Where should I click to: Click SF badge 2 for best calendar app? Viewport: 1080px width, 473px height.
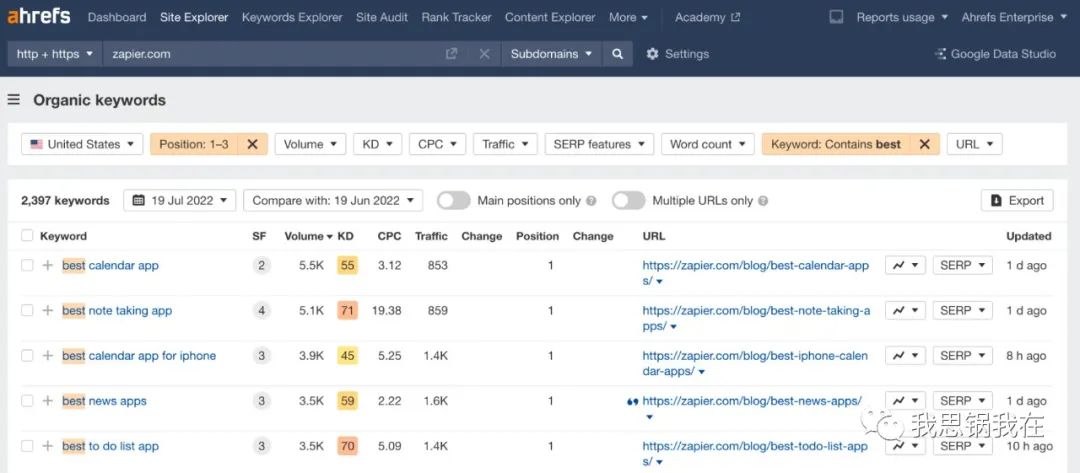click(x=261, y=265)
